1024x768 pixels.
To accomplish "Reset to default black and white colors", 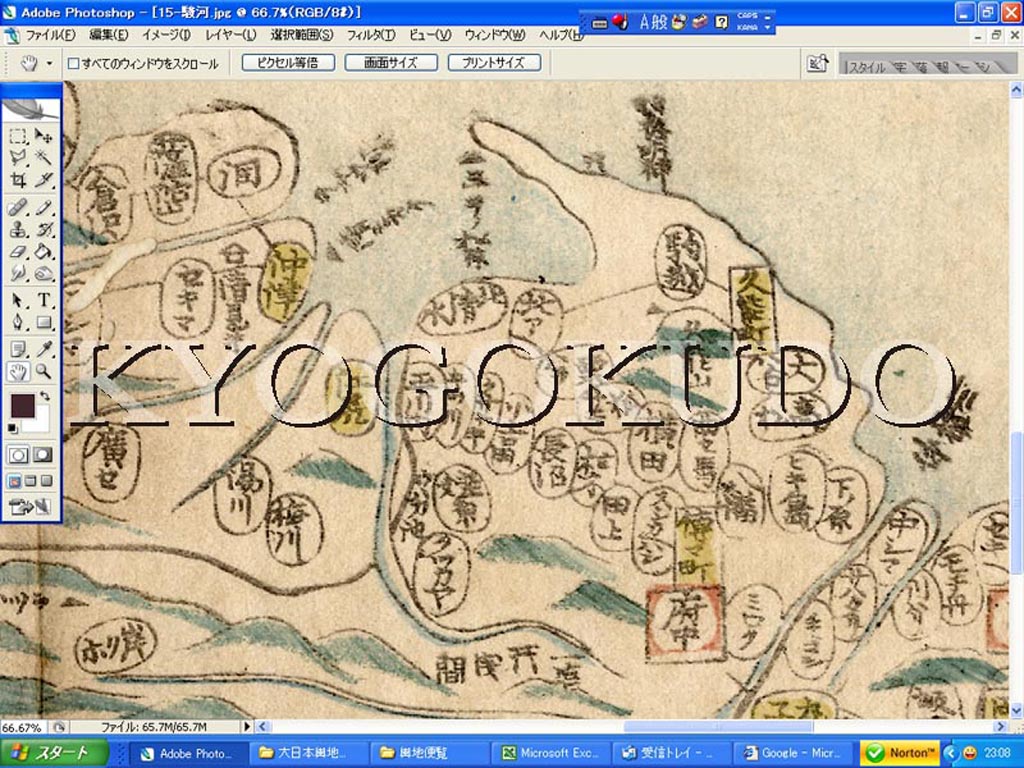I will (x=13, y=428).
